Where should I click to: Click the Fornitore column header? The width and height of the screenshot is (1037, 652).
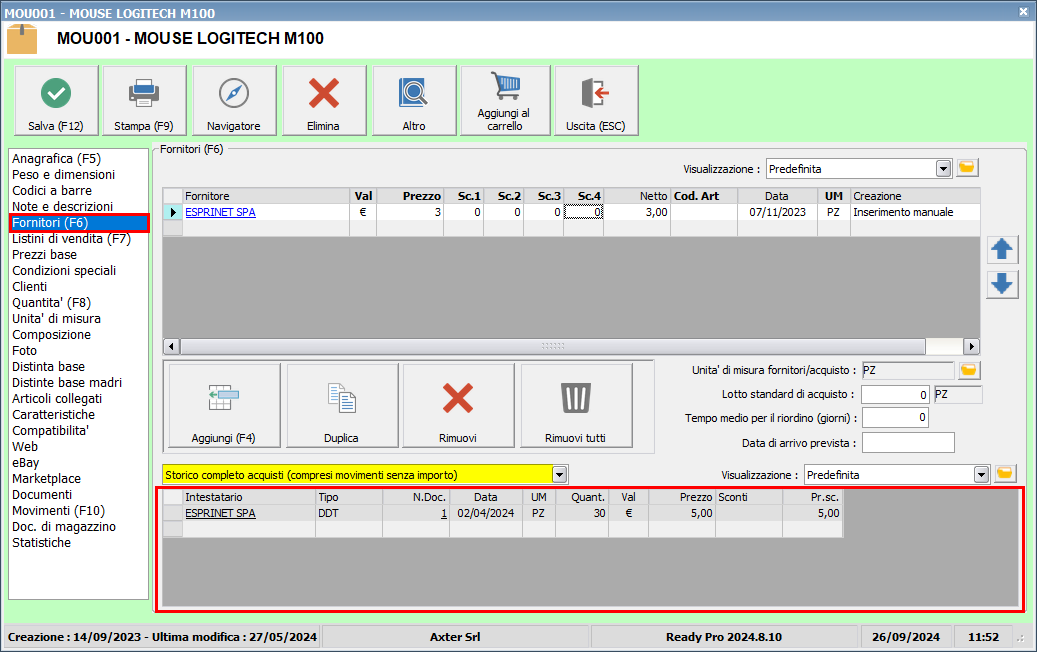click(267, 196)
